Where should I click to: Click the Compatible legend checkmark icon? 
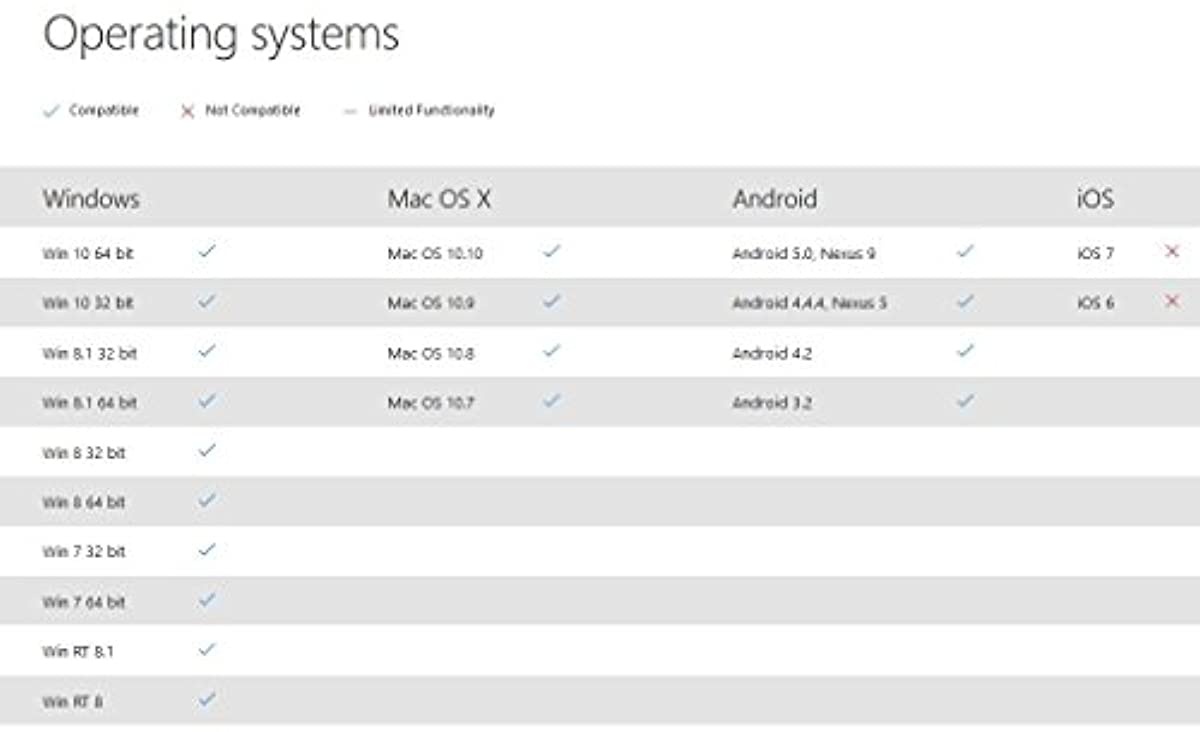pos(51,112)
